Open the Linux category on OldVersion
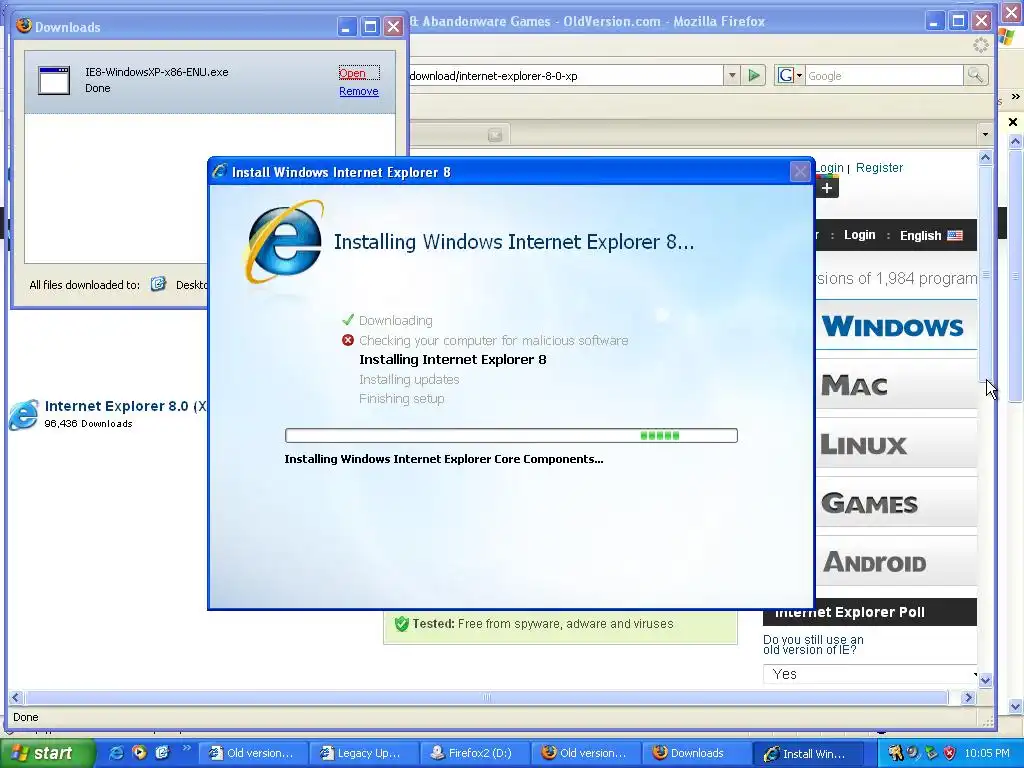This screenshot has width=1024, height=768. tap(895, 444)
